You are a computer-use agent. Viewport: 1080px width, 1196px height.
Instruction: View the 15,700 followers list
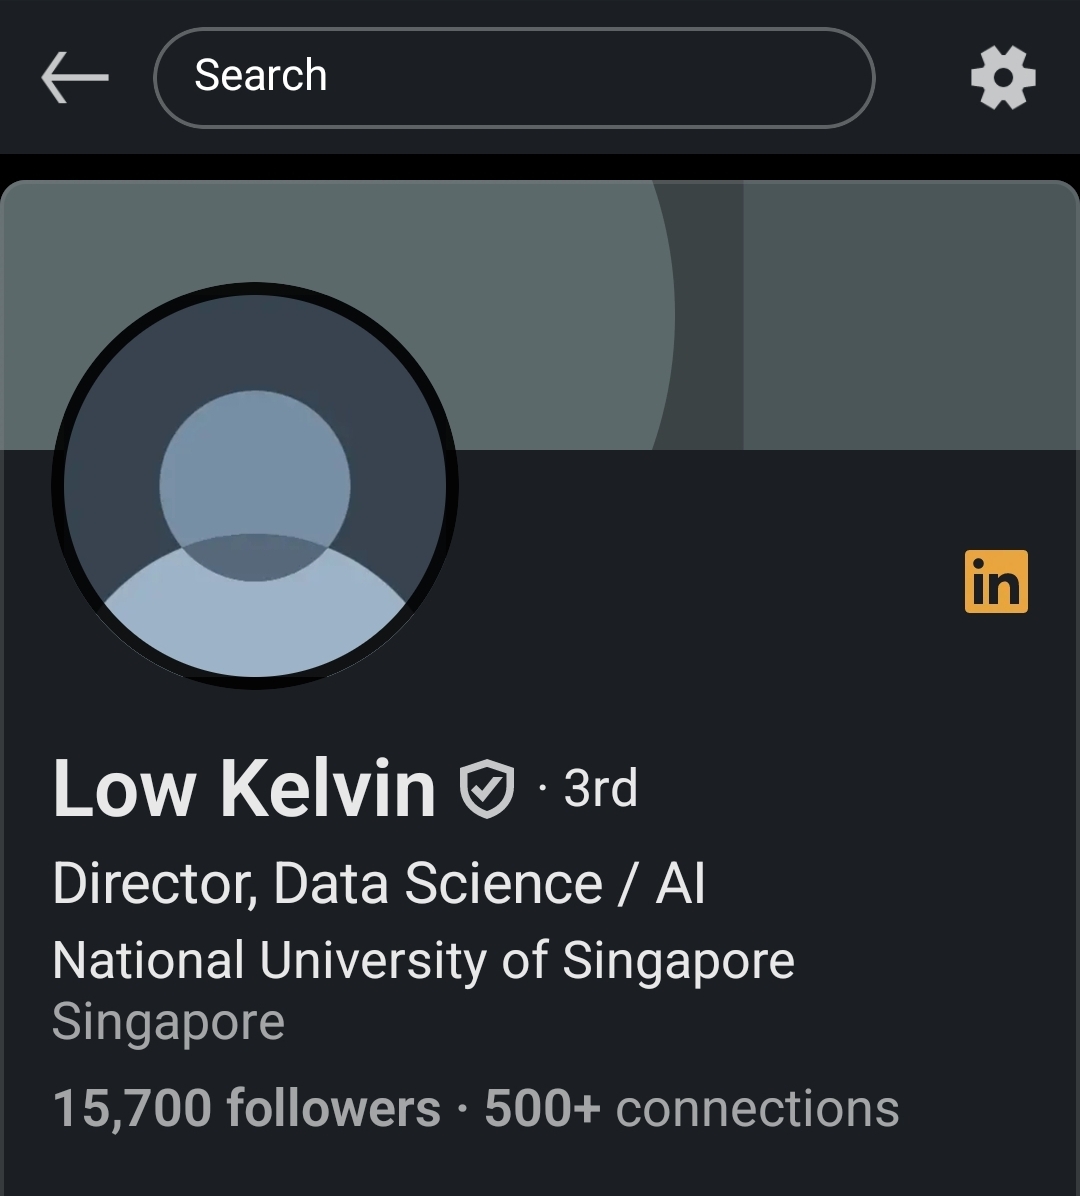[x=246, y=1108]
